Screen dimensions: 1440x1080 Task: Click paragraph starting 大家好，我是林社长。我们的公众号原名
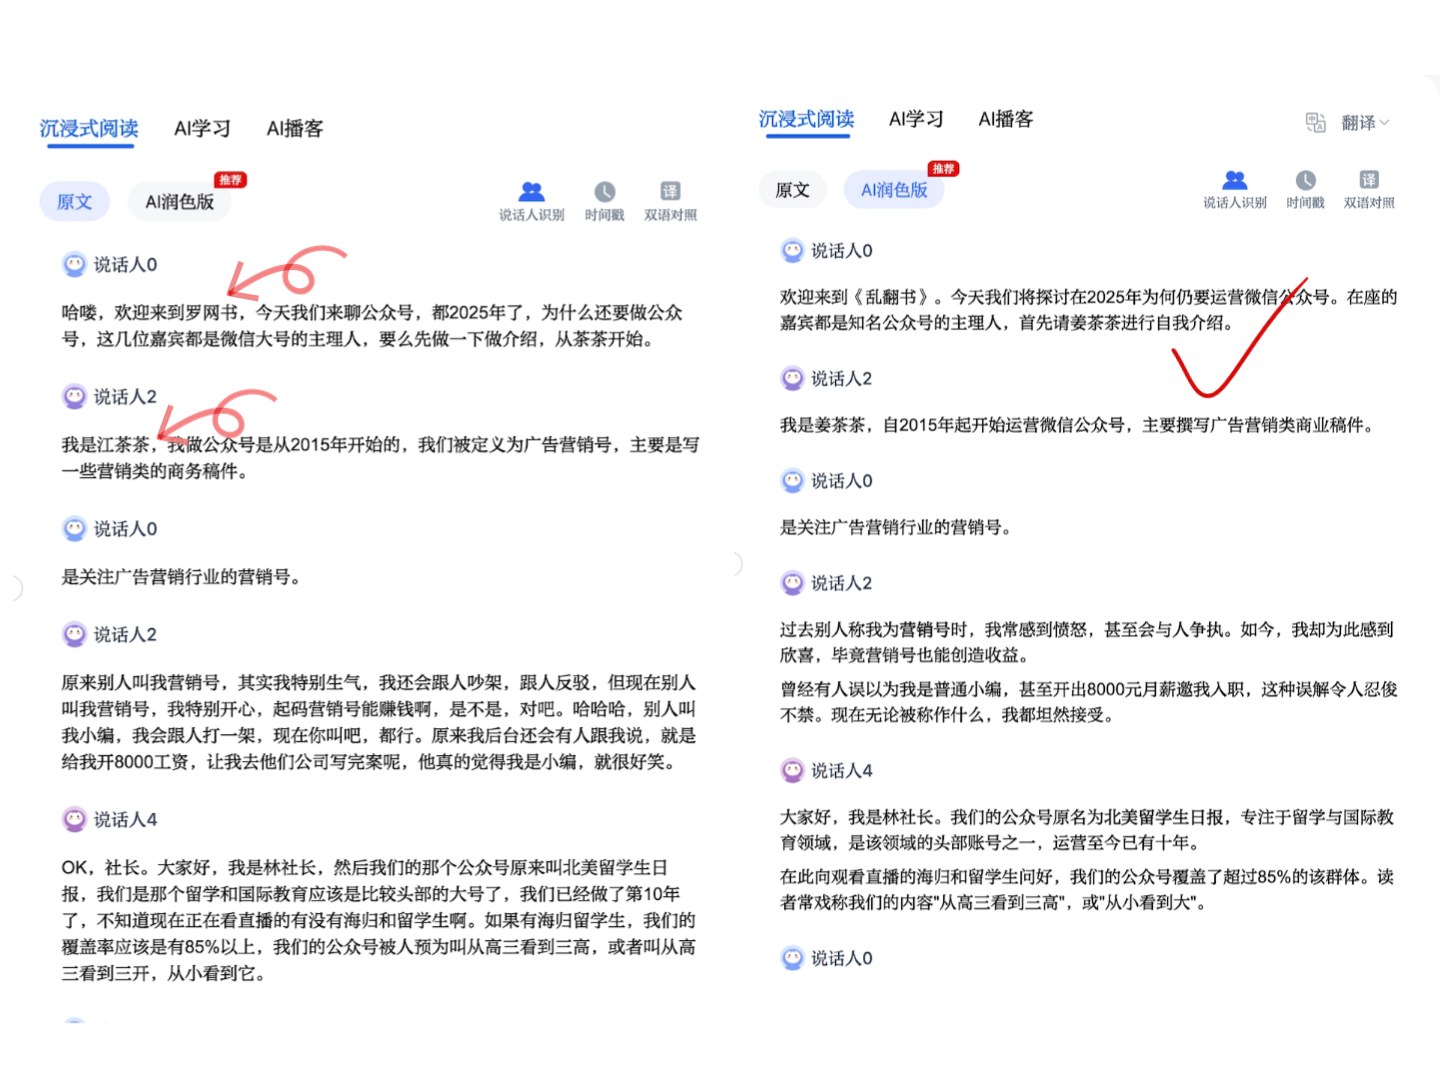point(1086,830)
